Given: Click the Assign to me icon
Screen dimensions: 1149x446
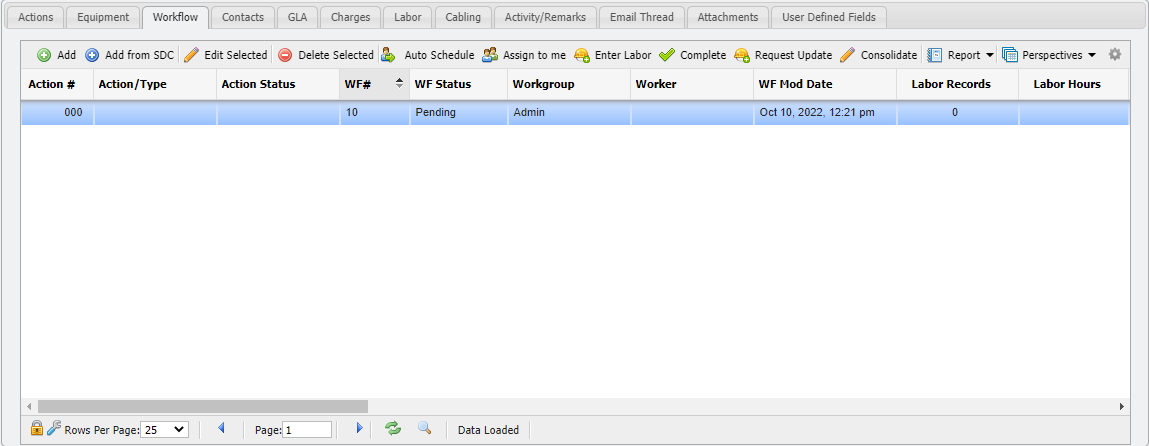Looking at the screenshot, I should (489, 55).
